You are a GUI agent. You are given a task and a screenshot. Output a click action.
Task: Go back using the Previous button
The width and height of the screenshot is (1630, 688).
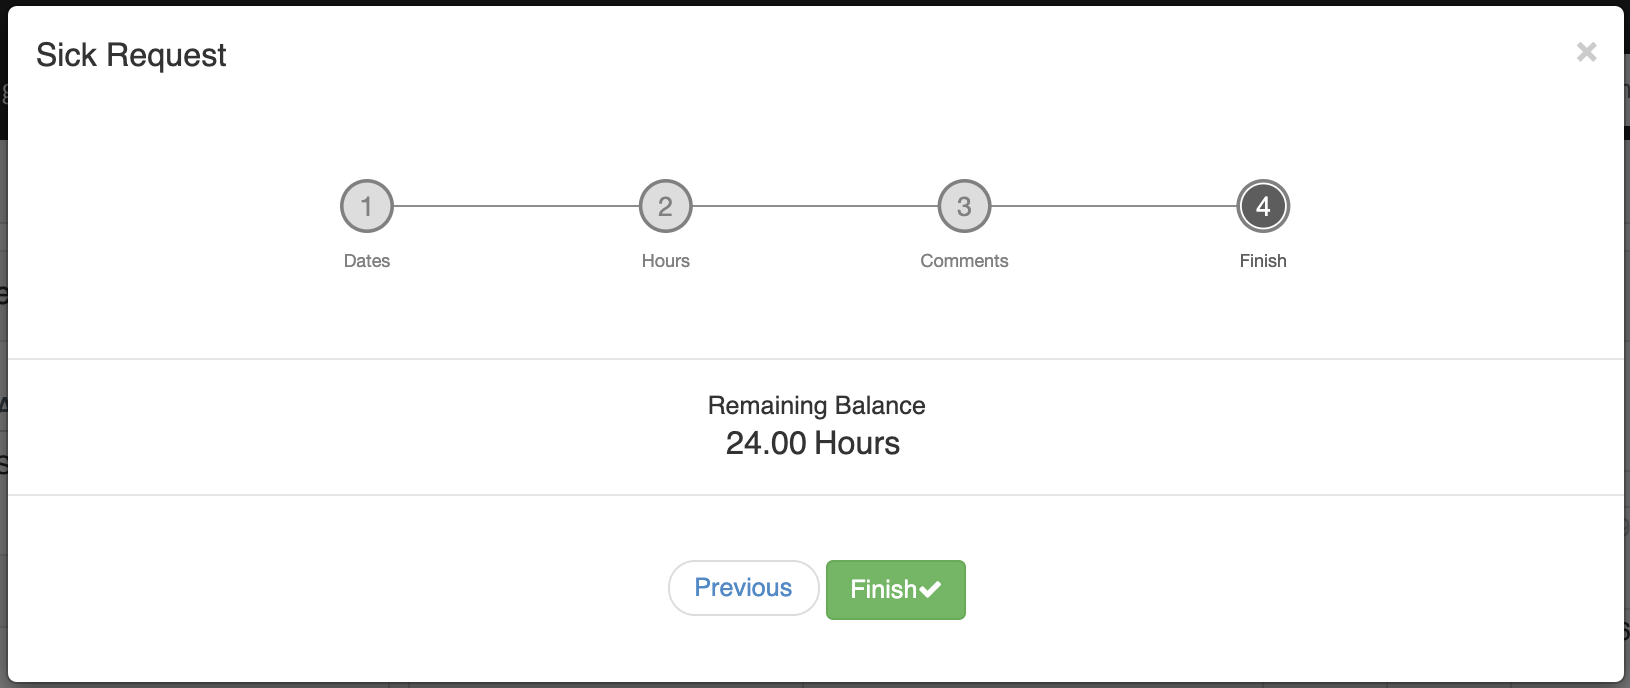743,588
